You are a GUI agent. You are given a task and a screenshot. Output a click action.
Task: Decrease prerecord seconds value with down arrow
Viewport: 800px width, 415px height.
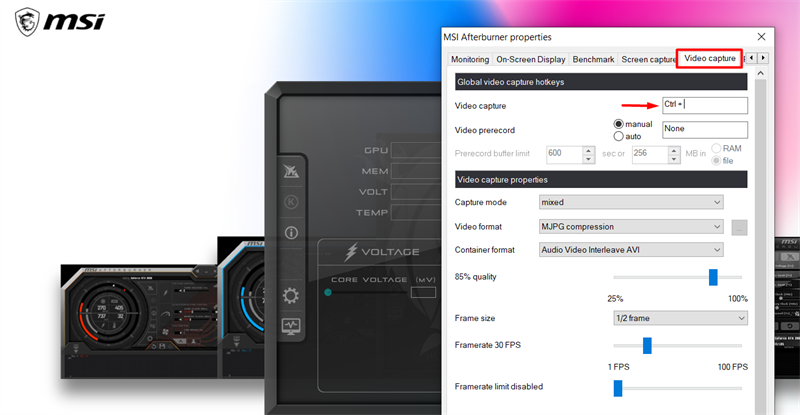(588, 159)
